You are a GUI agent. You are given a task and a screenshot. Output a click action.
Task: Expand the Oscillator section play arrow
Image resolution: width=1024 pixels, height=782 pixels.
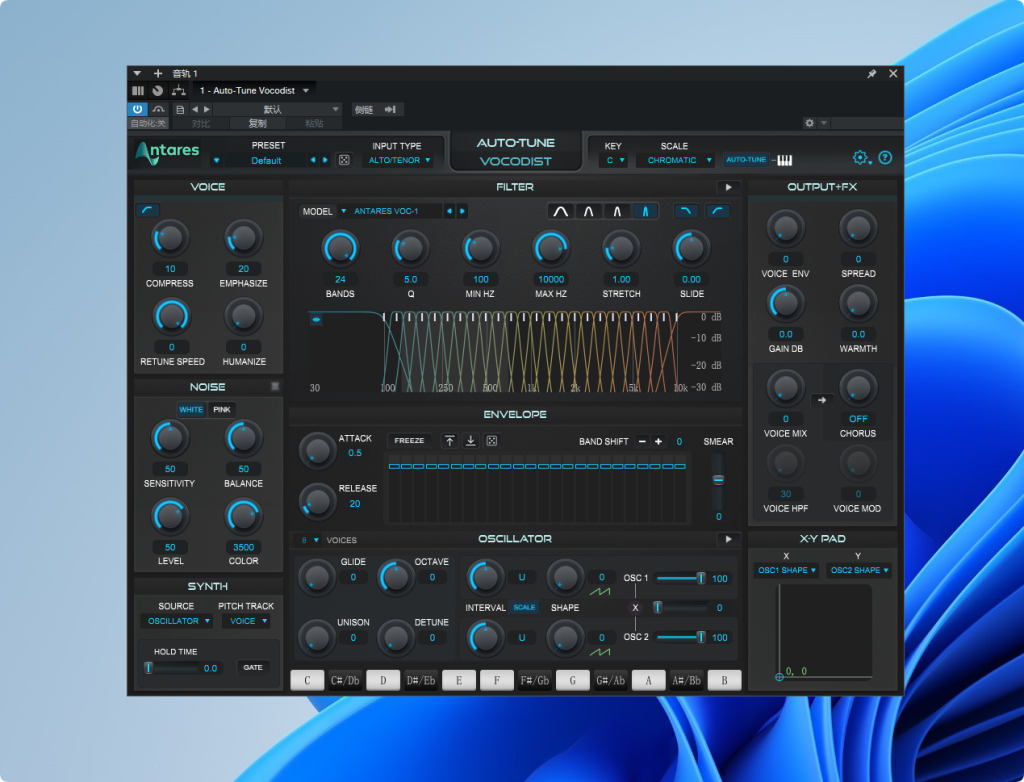click(x=728, y=539)
